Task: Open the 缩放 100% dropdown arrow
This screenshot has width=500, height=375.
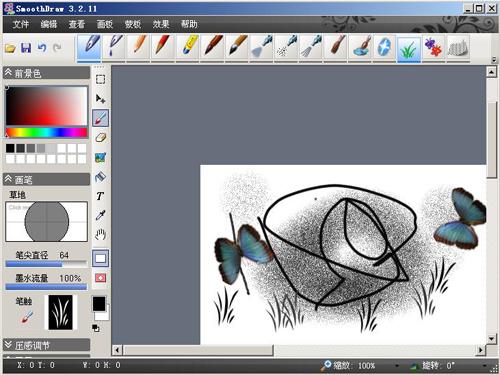Action: [x=397, y=366]
